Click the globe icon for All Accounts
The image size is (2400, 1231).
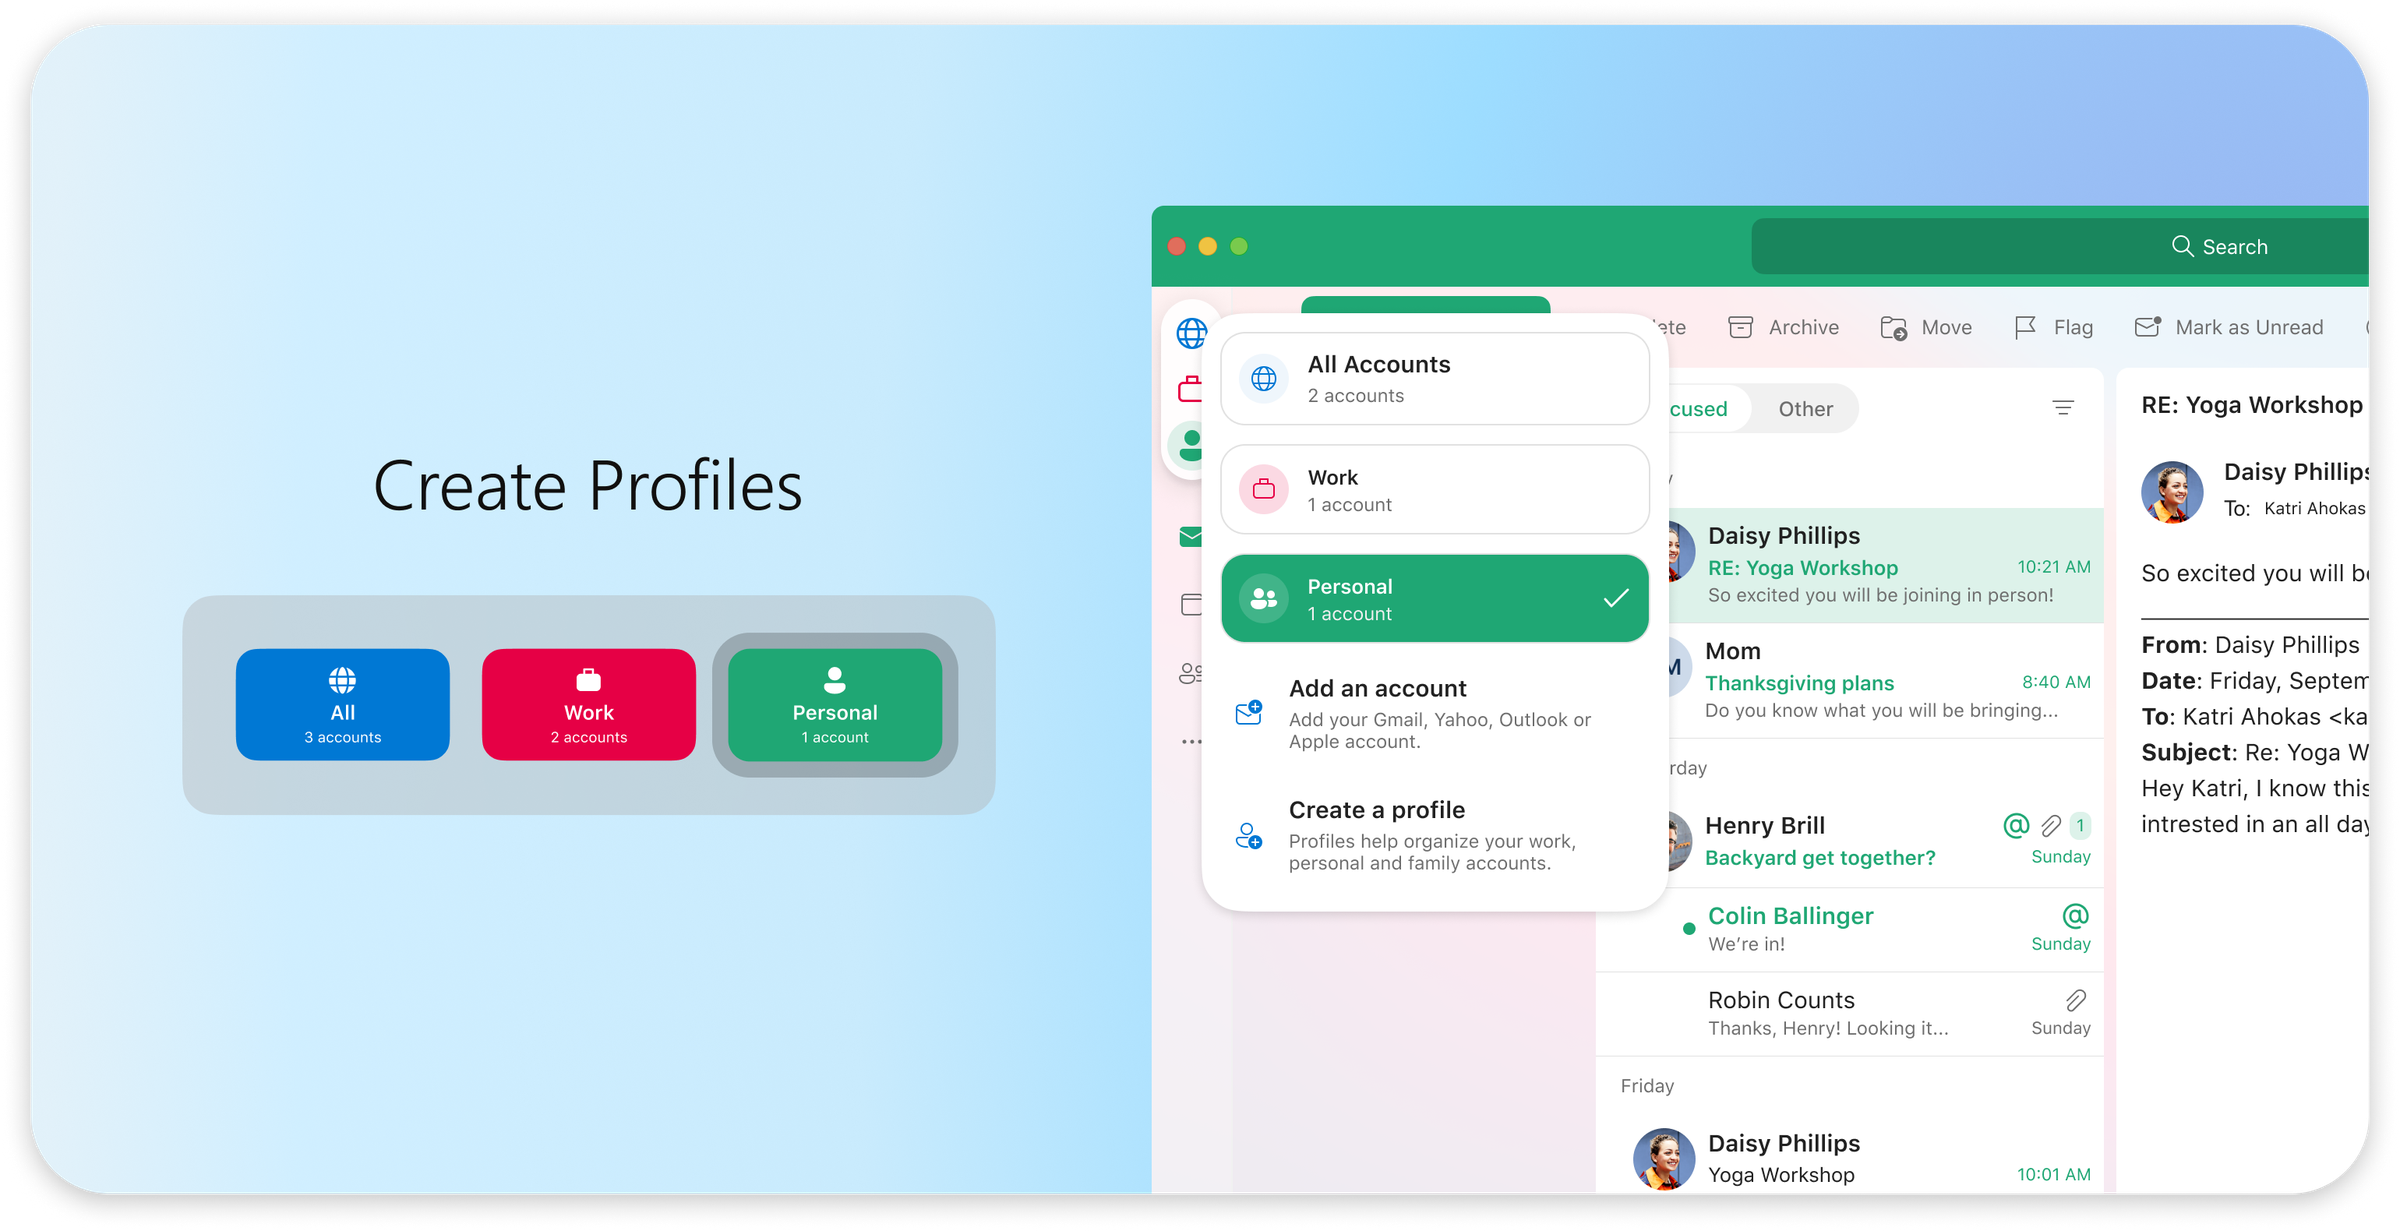coord(1262,377)
